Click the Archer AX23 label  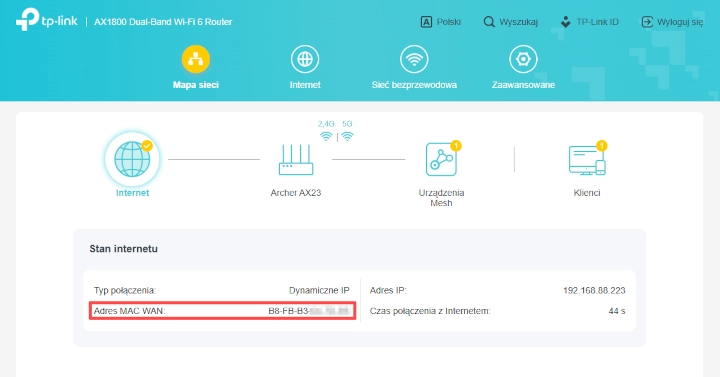pyautogui.click(x=296, y=193)
